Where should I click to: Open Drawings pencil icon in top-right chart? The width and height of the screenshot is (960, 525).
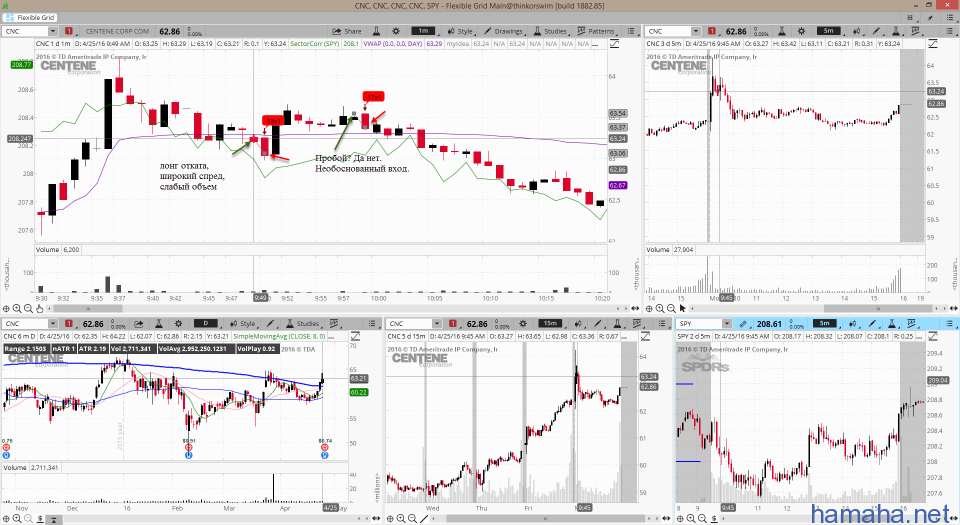pyautogui.click(x=876, y=31)
